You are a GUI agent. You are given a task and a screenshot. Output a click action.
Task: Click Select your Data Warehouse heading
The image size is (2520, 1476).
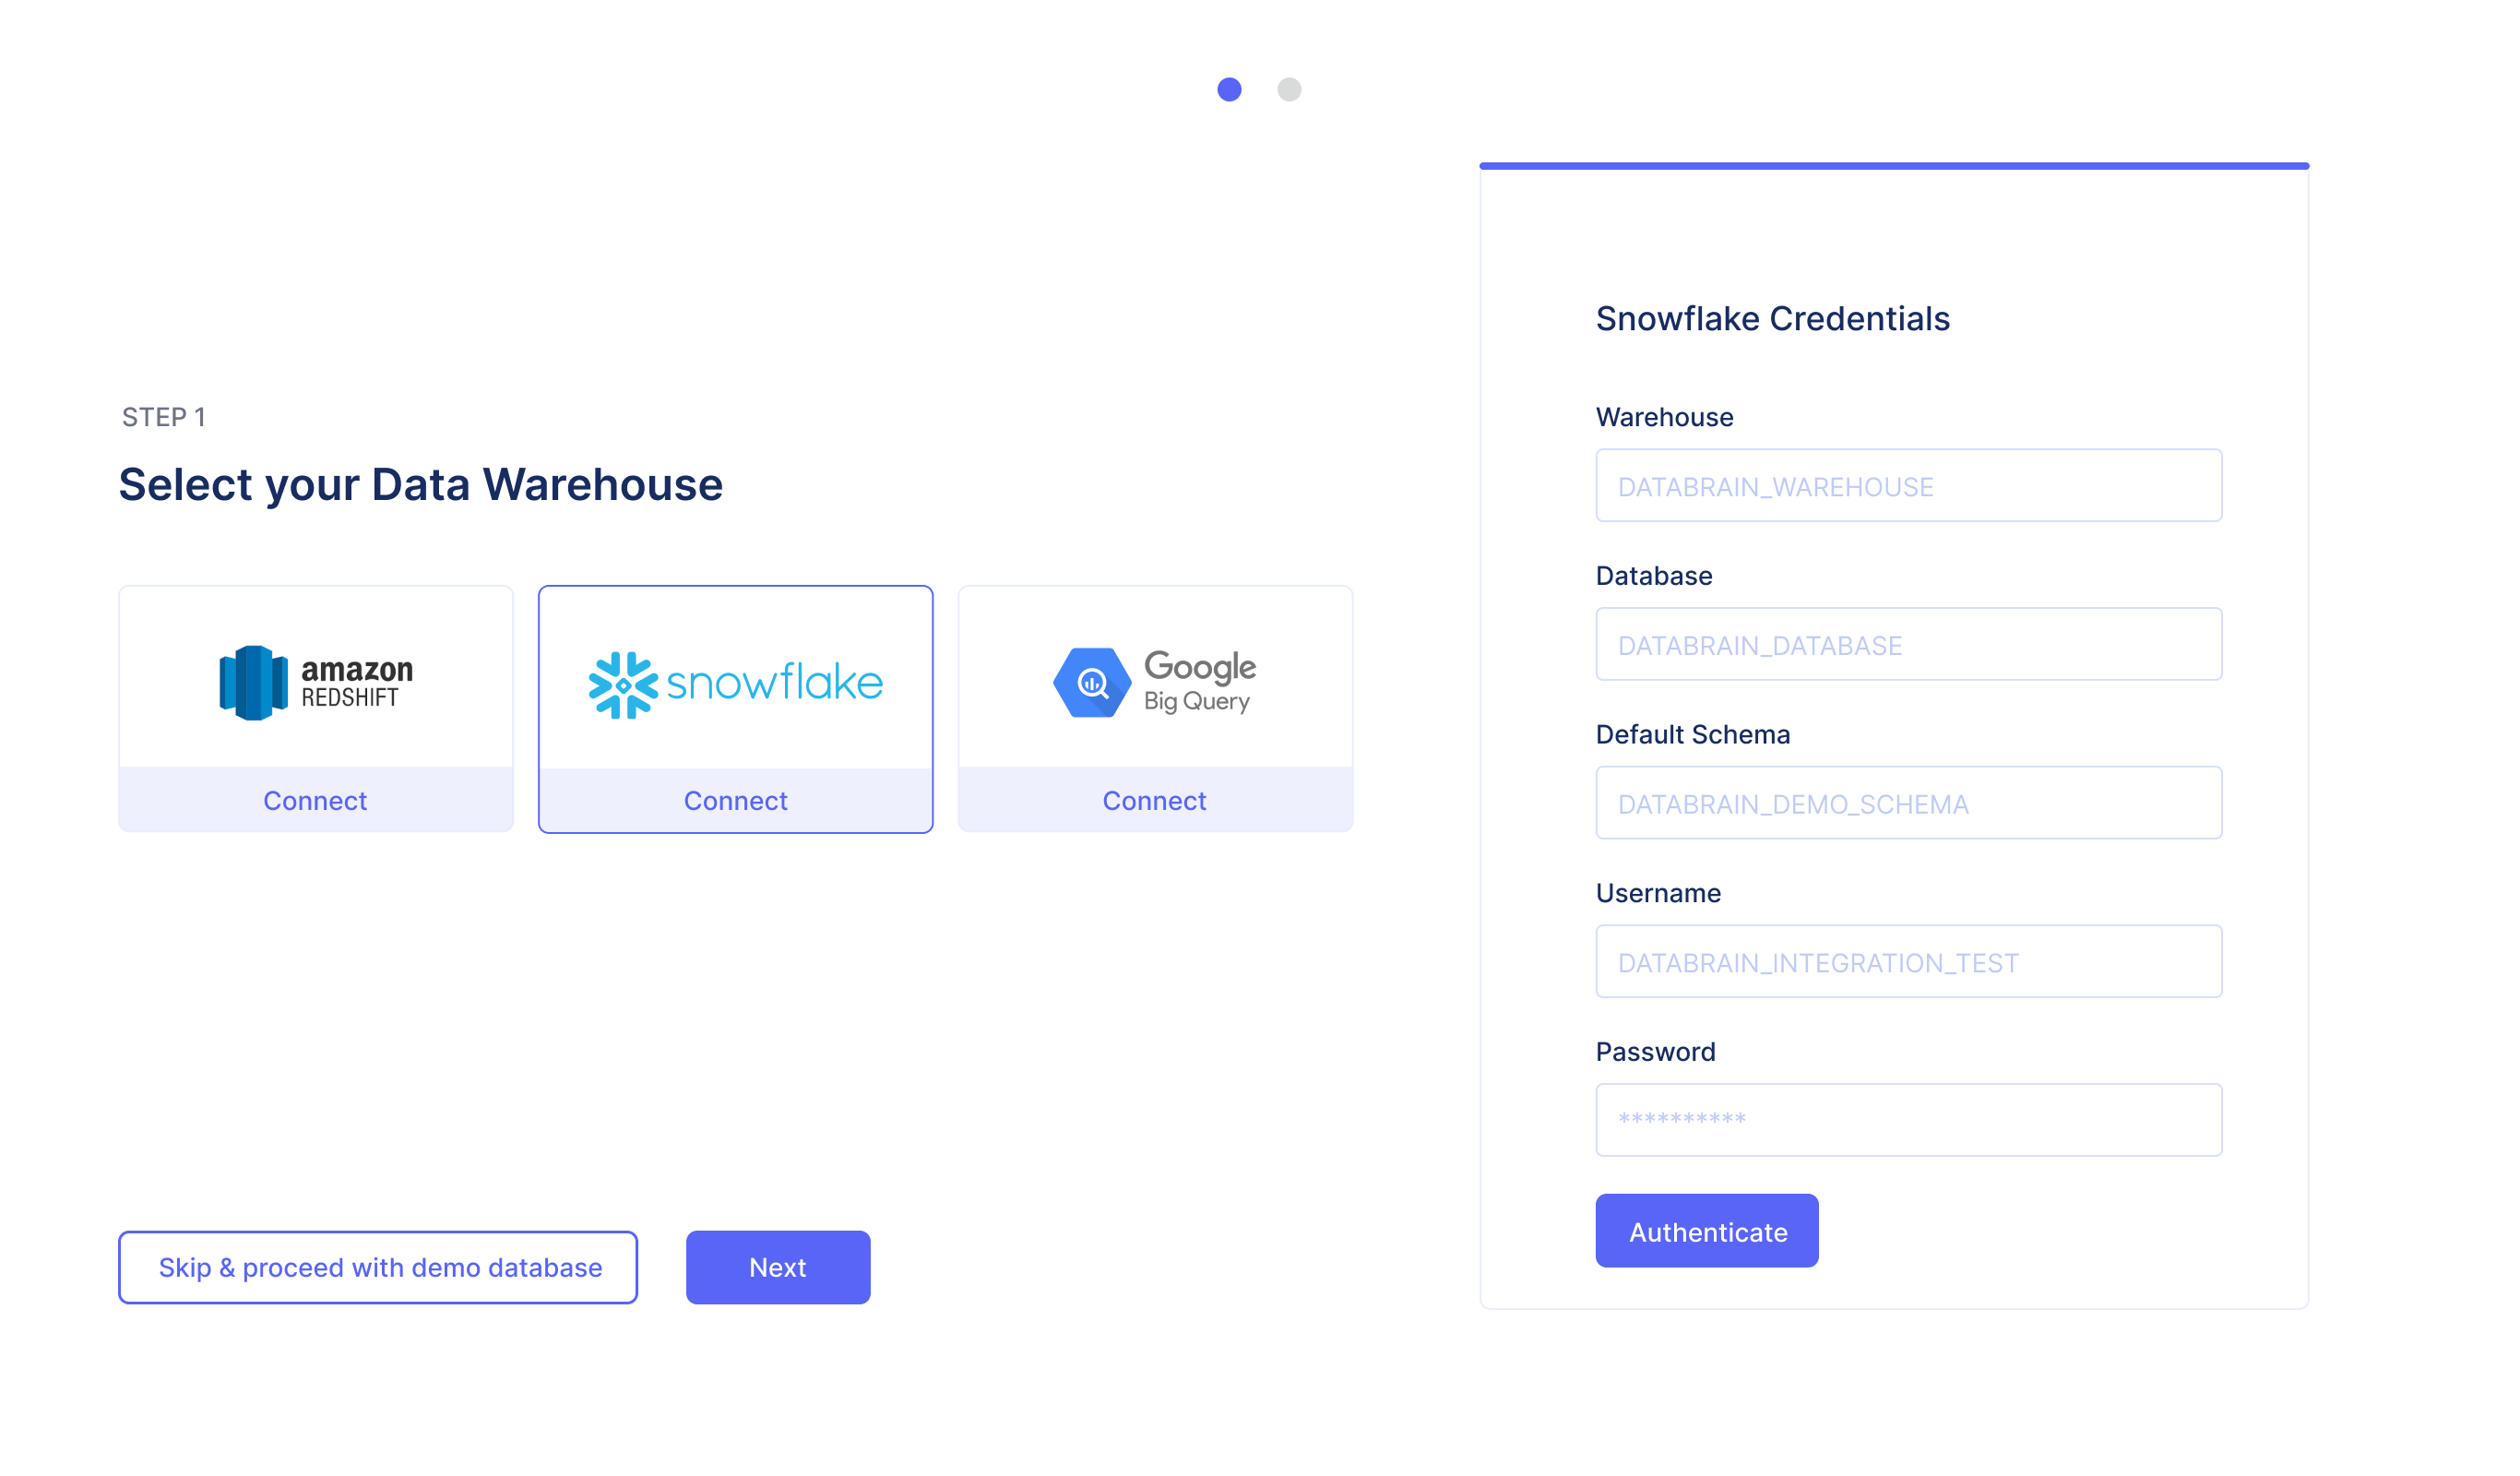click(422, 485)
